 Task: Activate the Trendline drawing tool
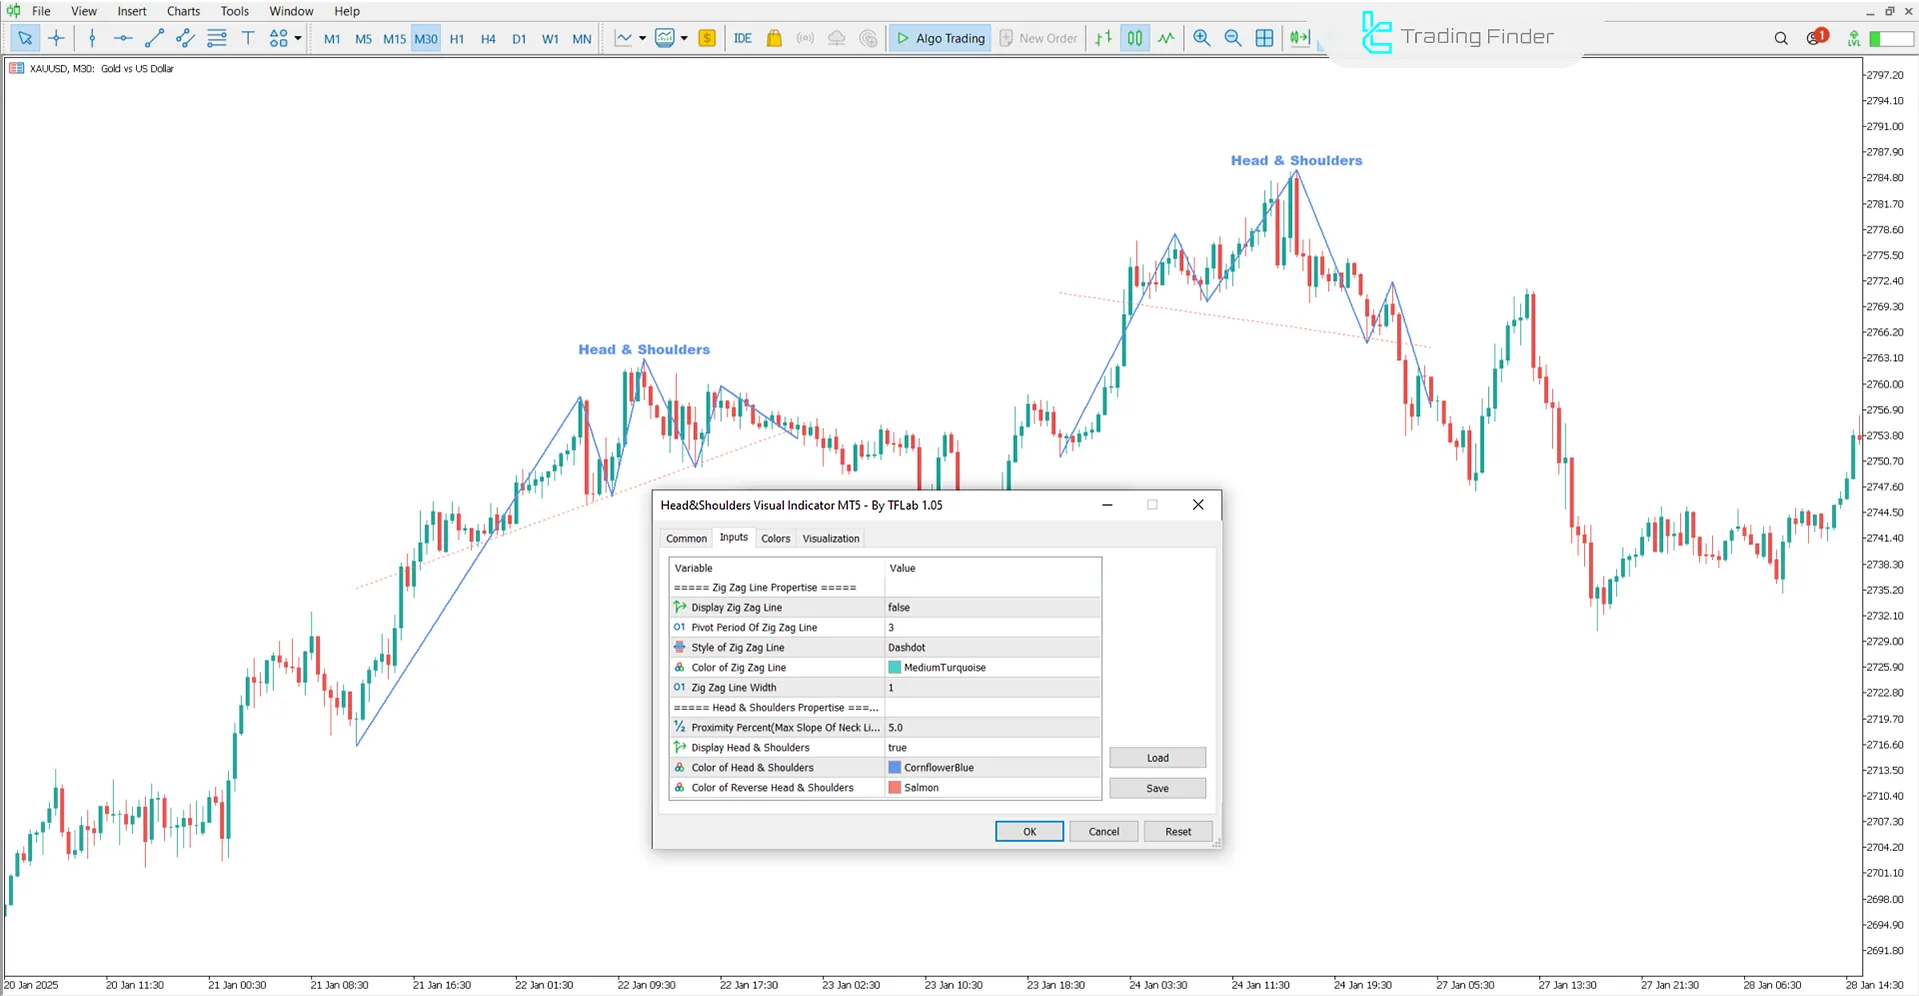(x=154, y=38)
